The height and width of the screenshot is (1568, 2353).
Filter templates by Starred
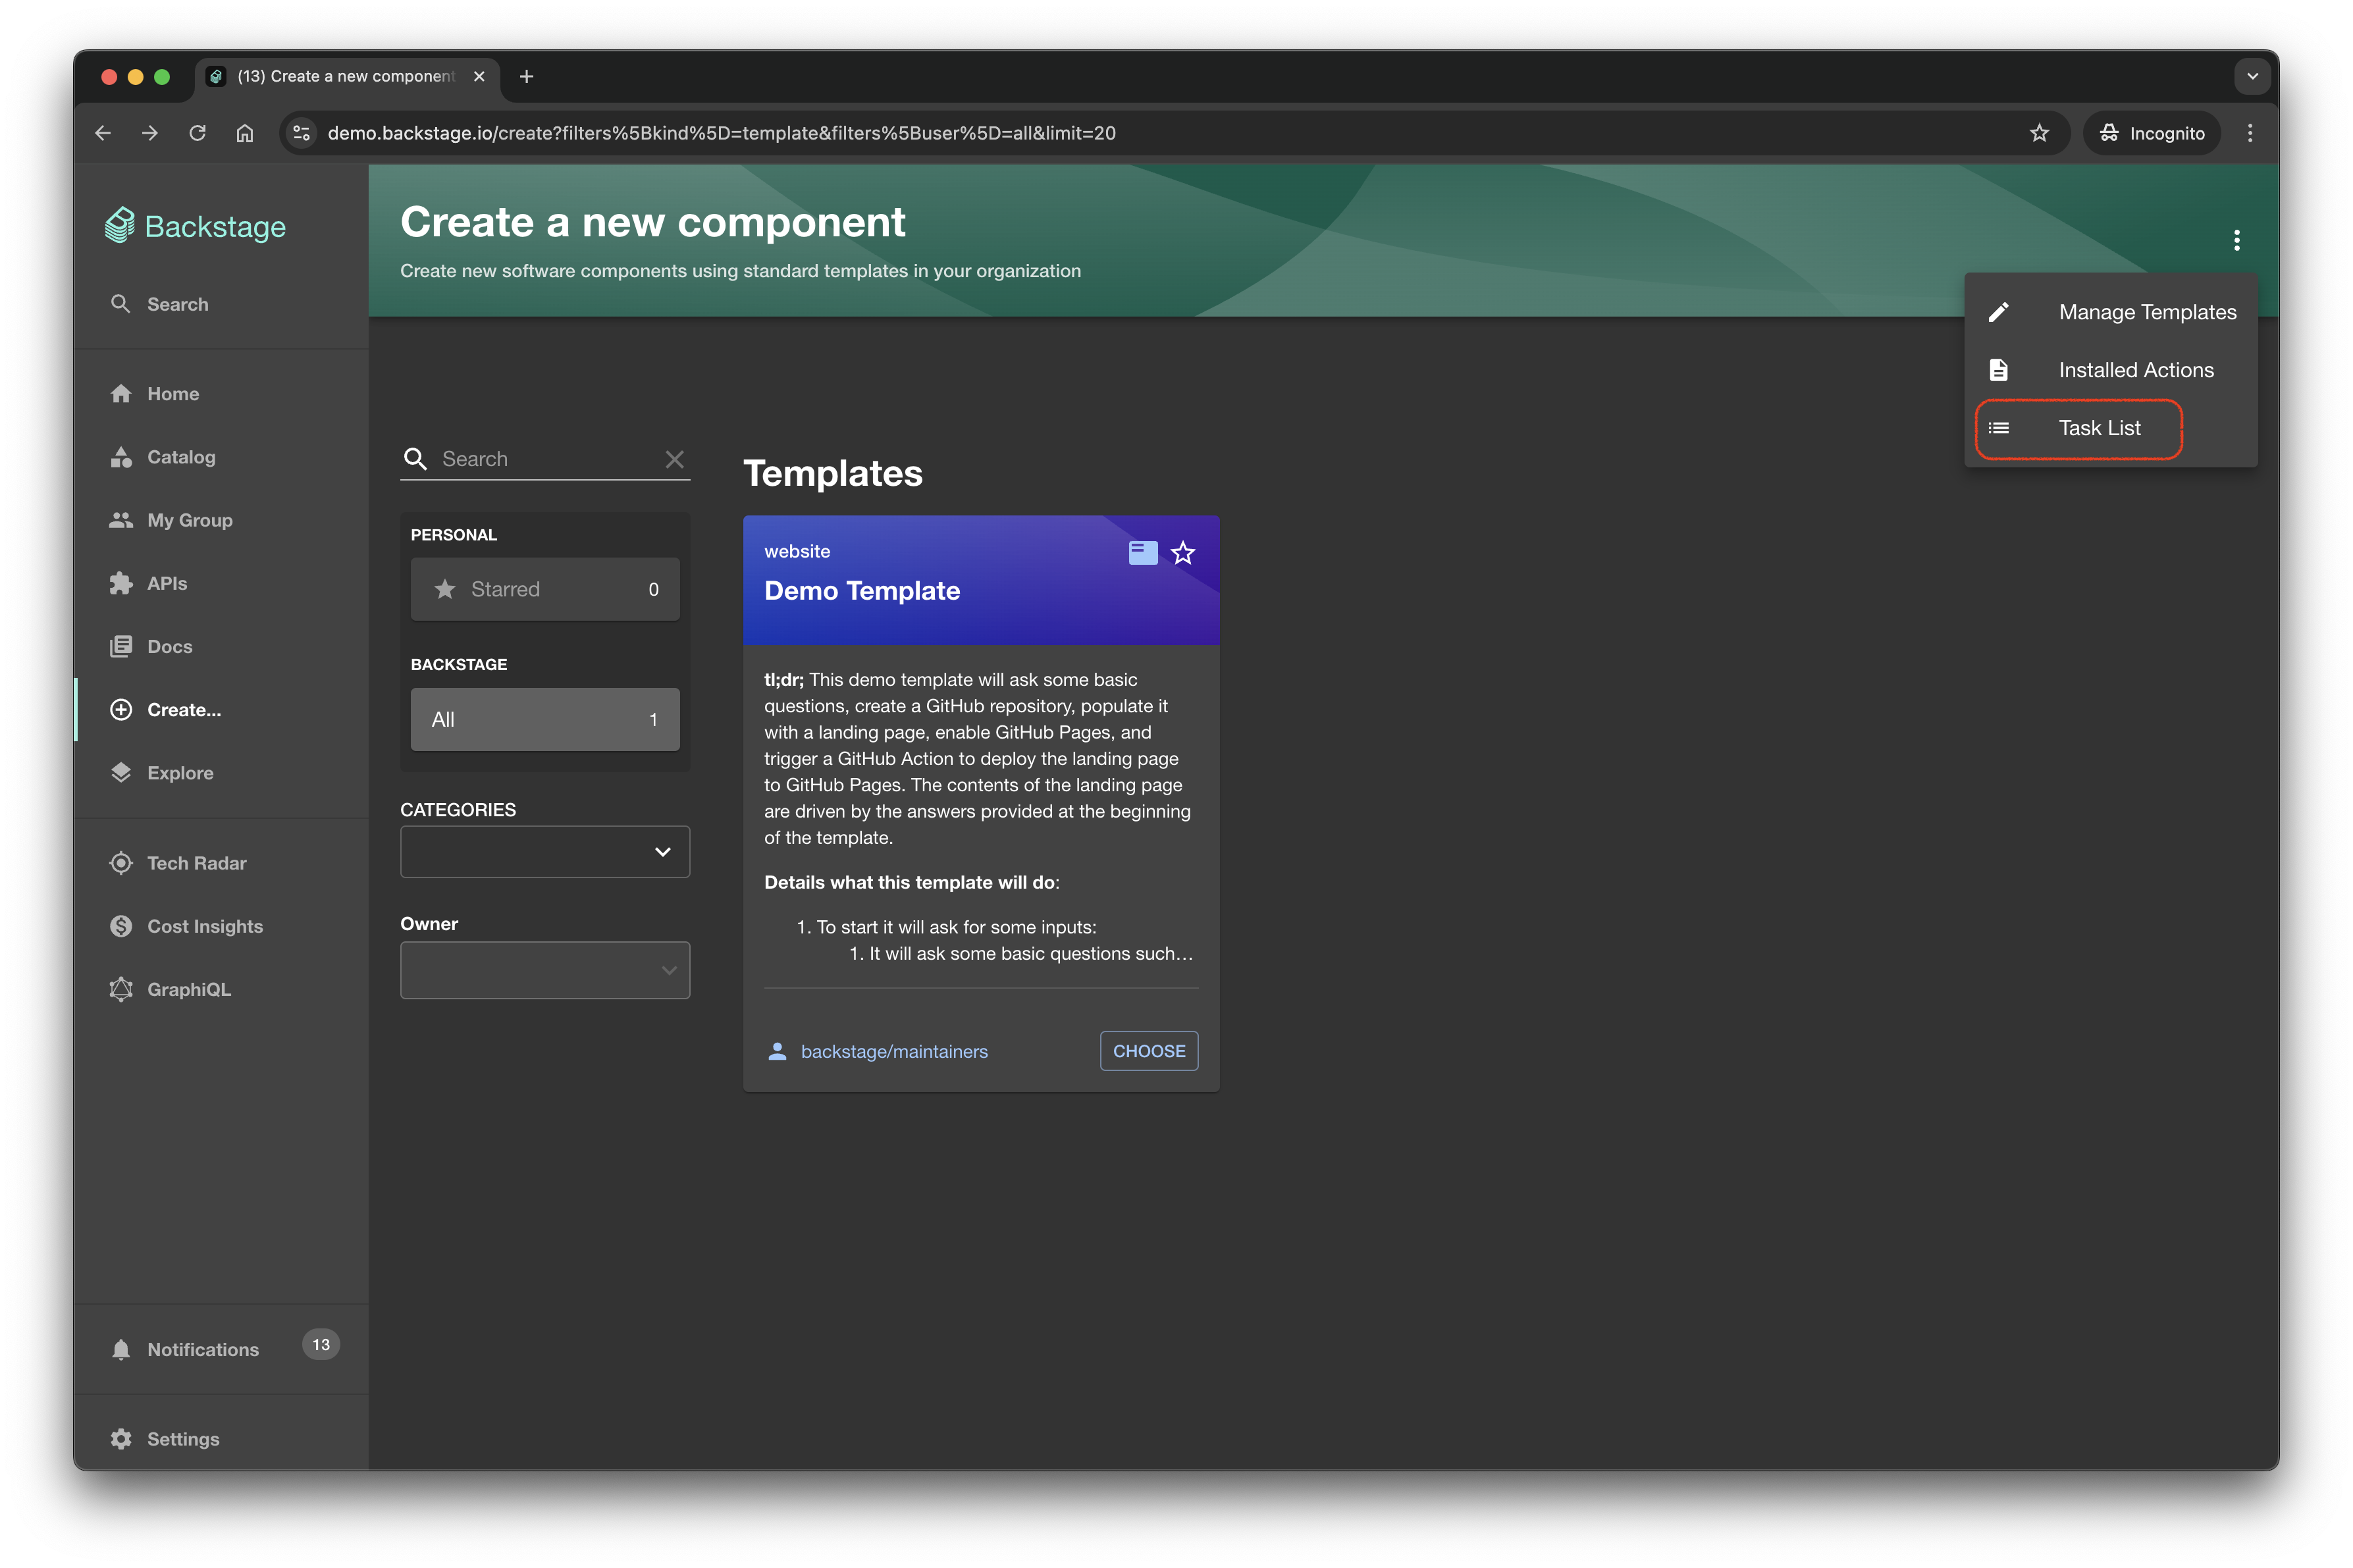click(x=544, y=589)
